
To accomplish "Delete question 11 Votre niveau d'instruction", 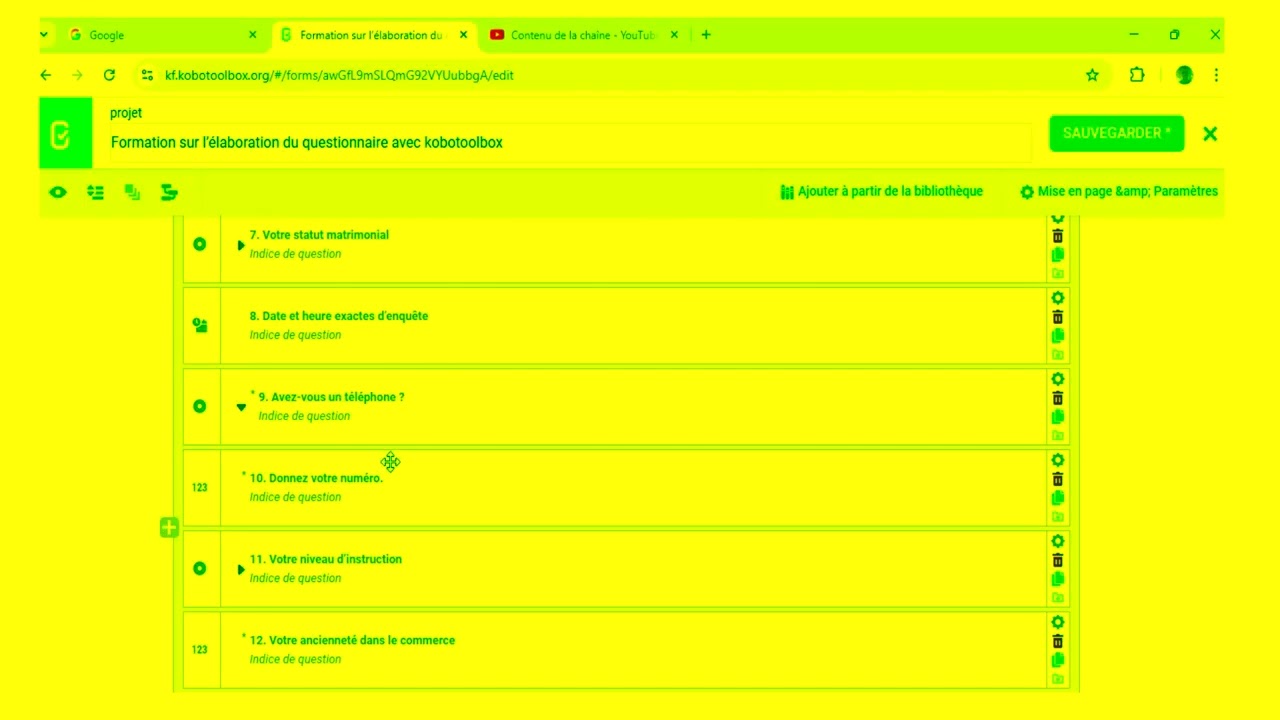I will [1058, 560].
